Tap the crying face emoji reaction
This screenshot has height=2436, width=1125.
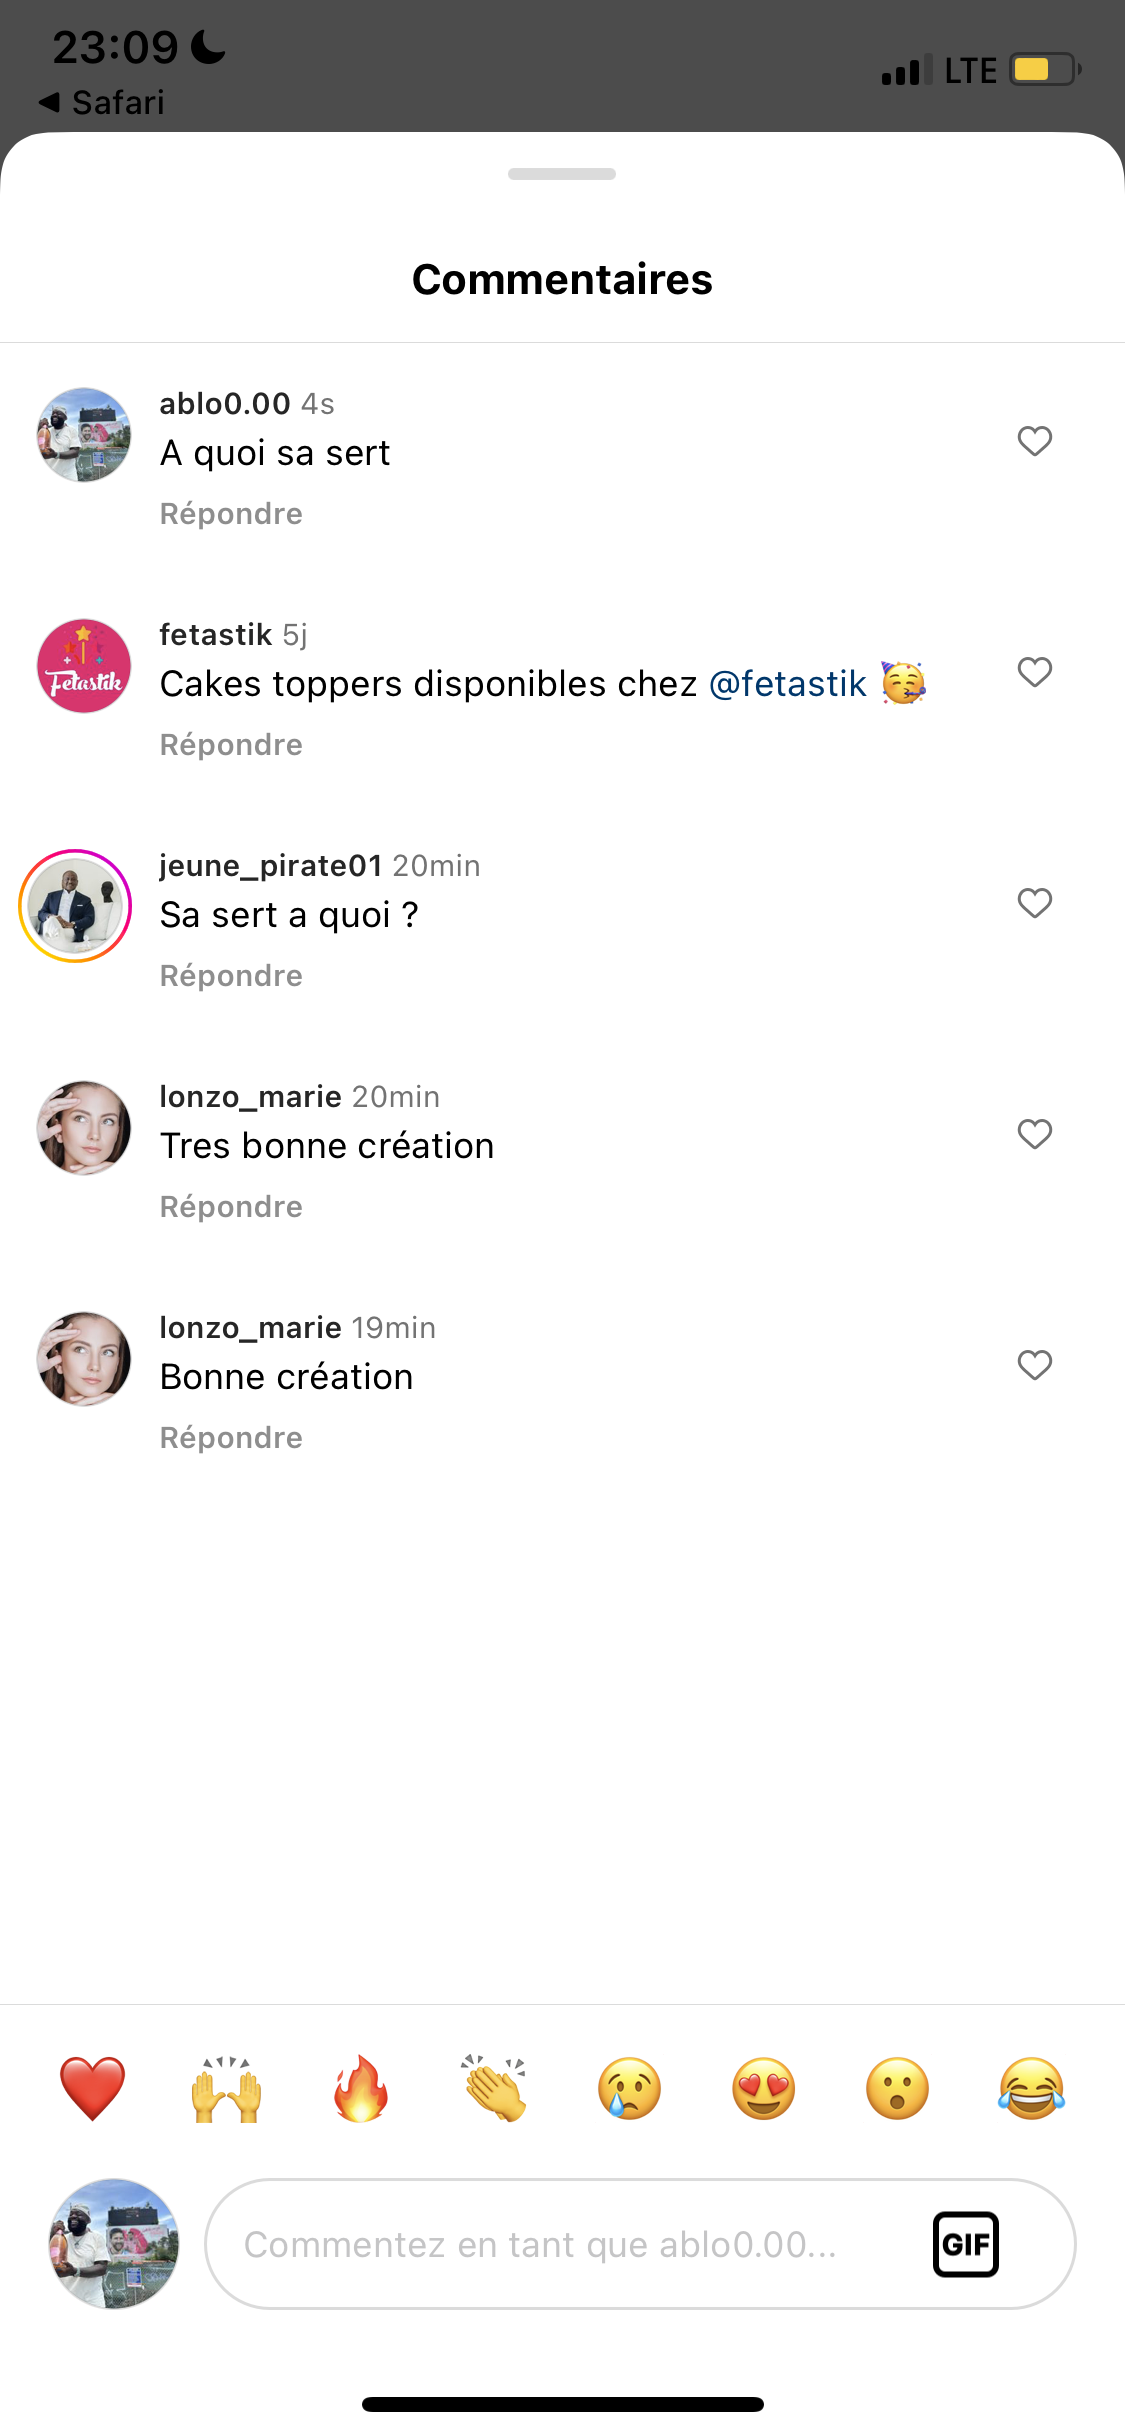[x=629, y=2089]
